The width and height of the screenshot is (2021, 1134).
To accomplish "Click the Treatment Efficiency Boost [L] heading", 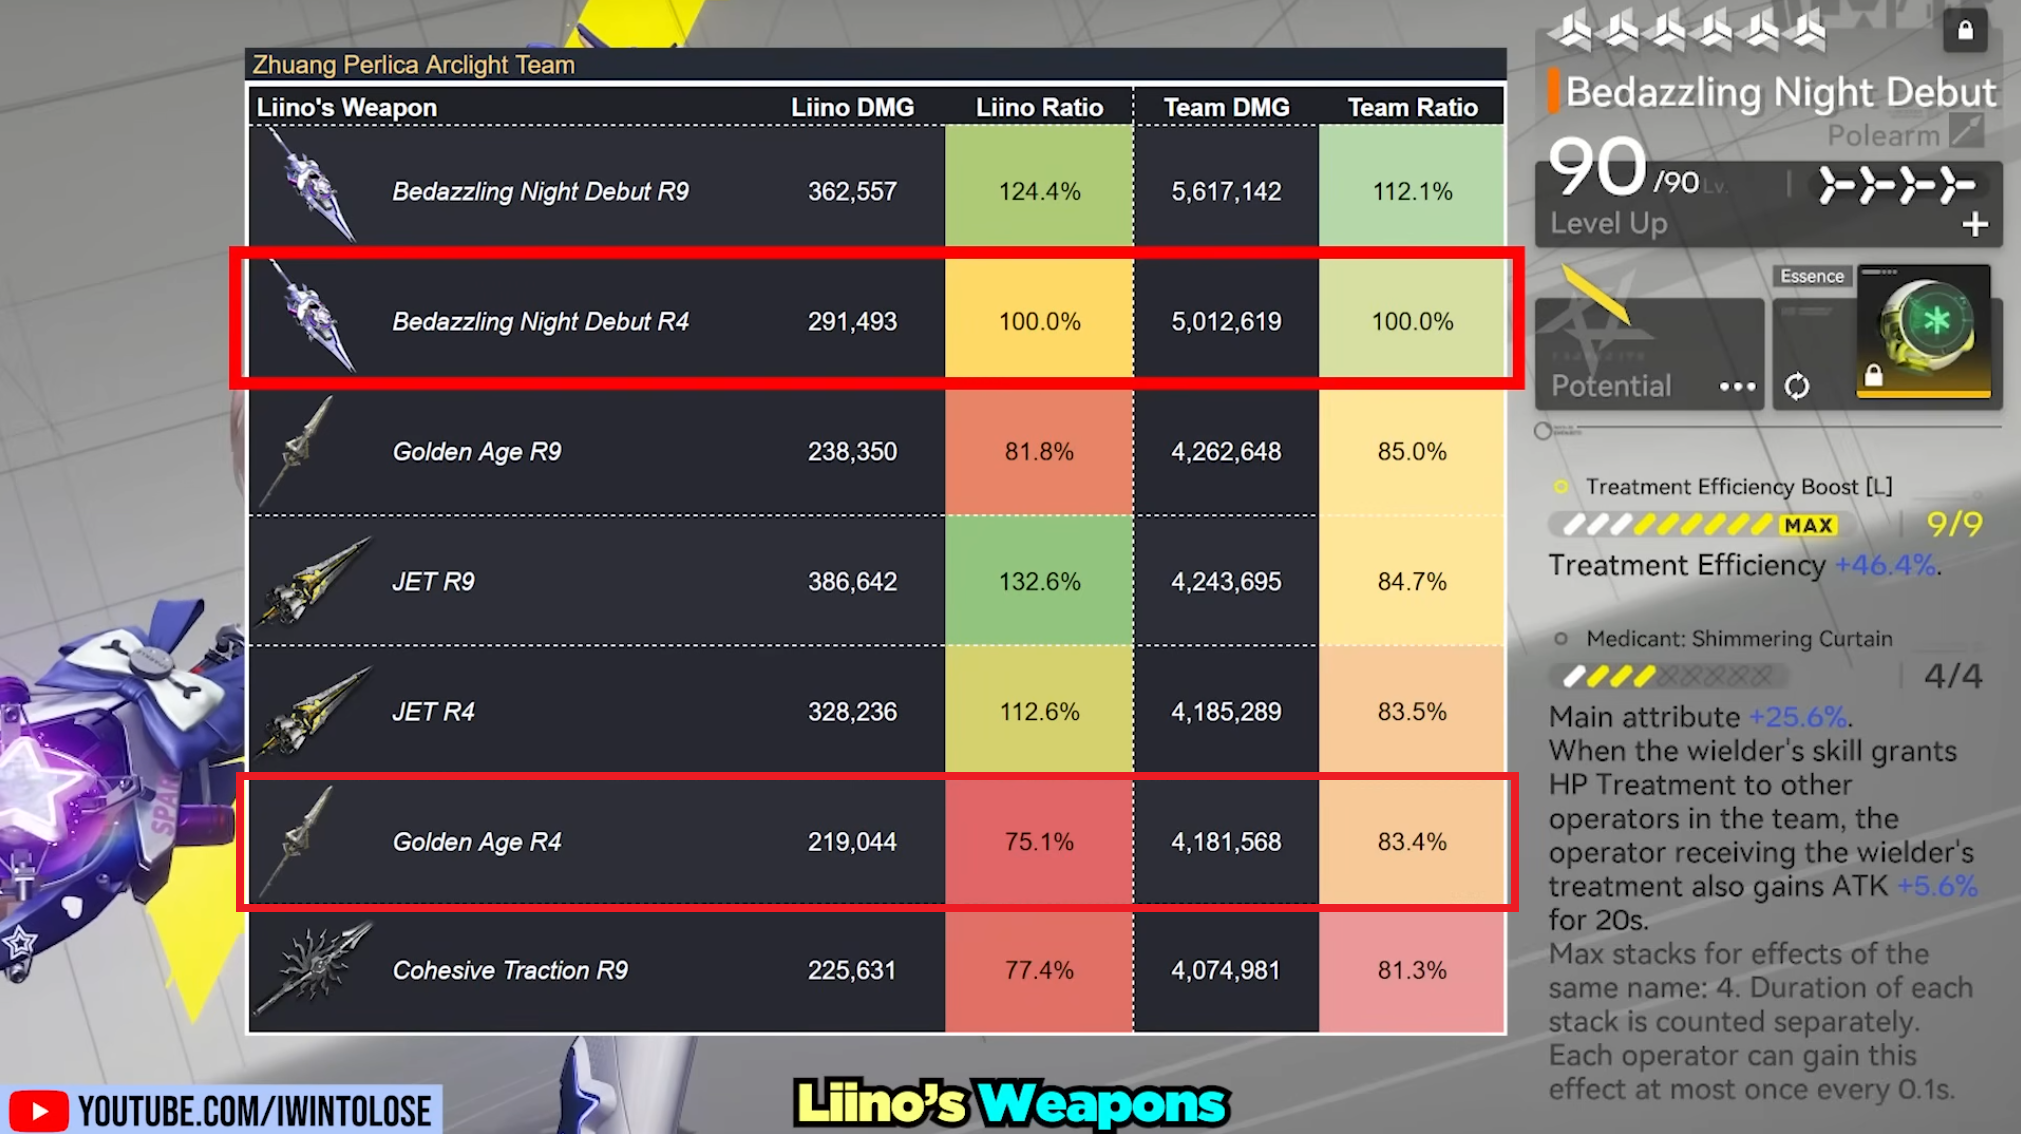I will (x=1739, y=487).
